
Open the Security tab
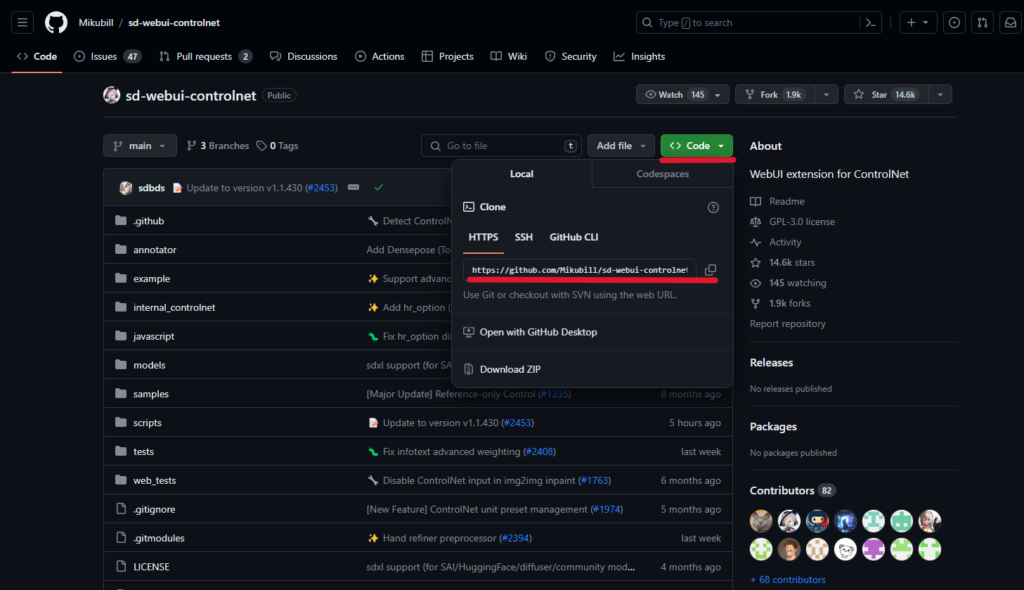tap(570, 56)
